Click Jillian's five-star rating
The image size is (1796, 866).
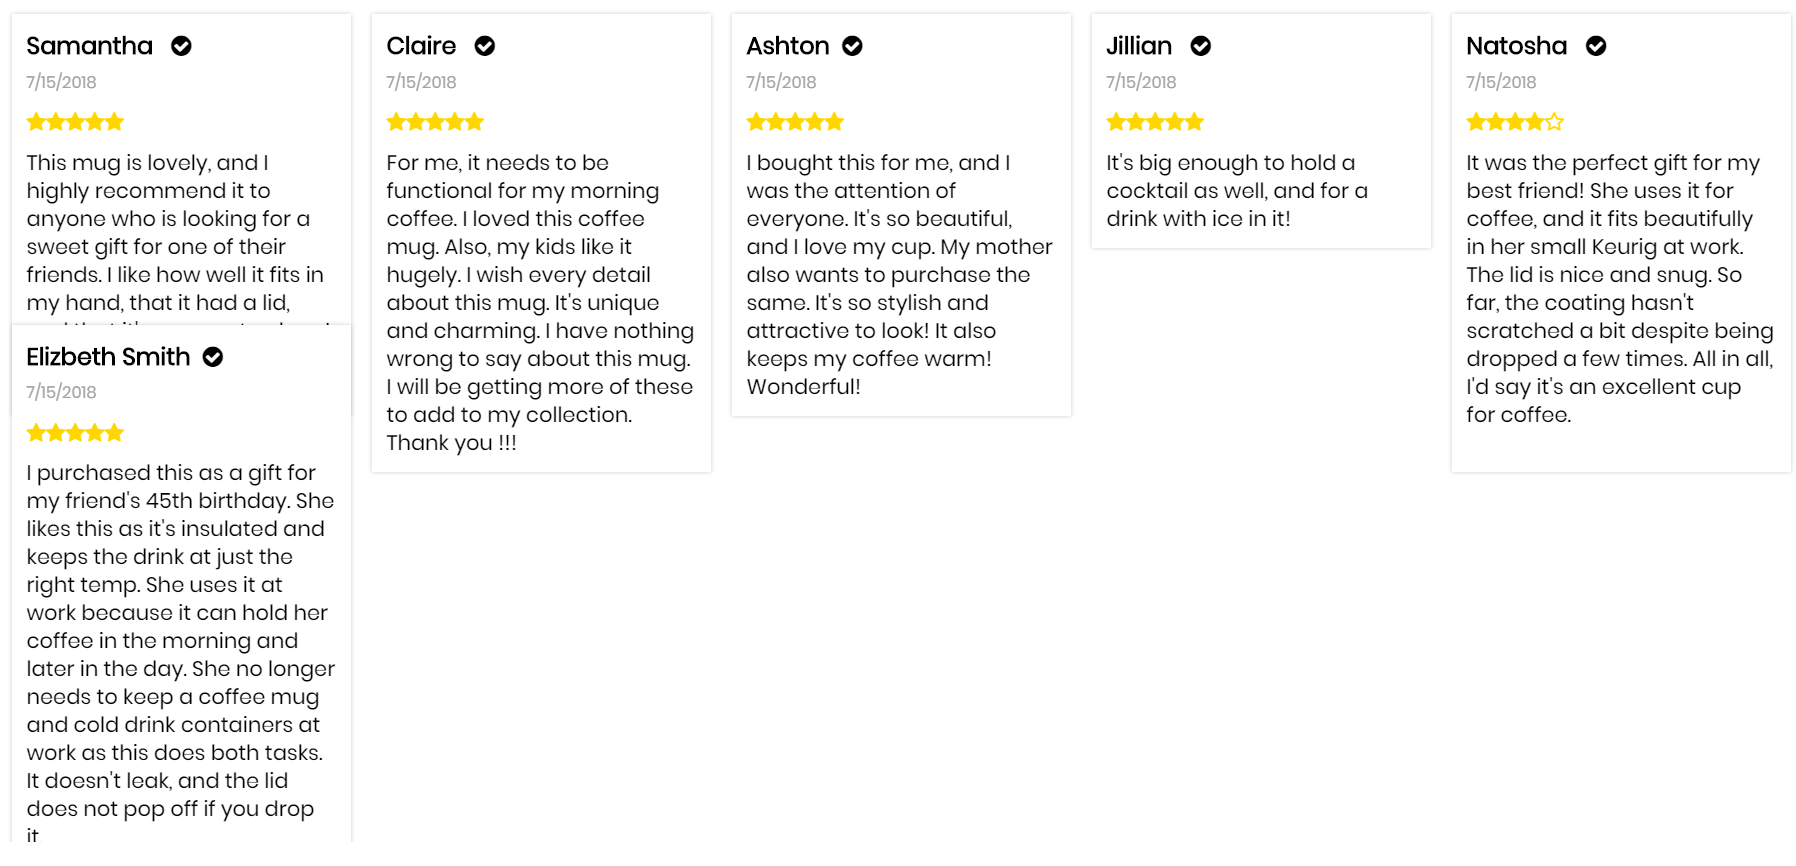click(x=1155, y=122)
